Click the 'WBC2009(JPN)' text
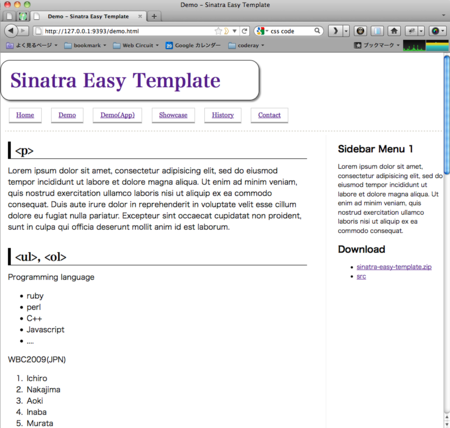This screenshot has height=428, width=450. 37,359
